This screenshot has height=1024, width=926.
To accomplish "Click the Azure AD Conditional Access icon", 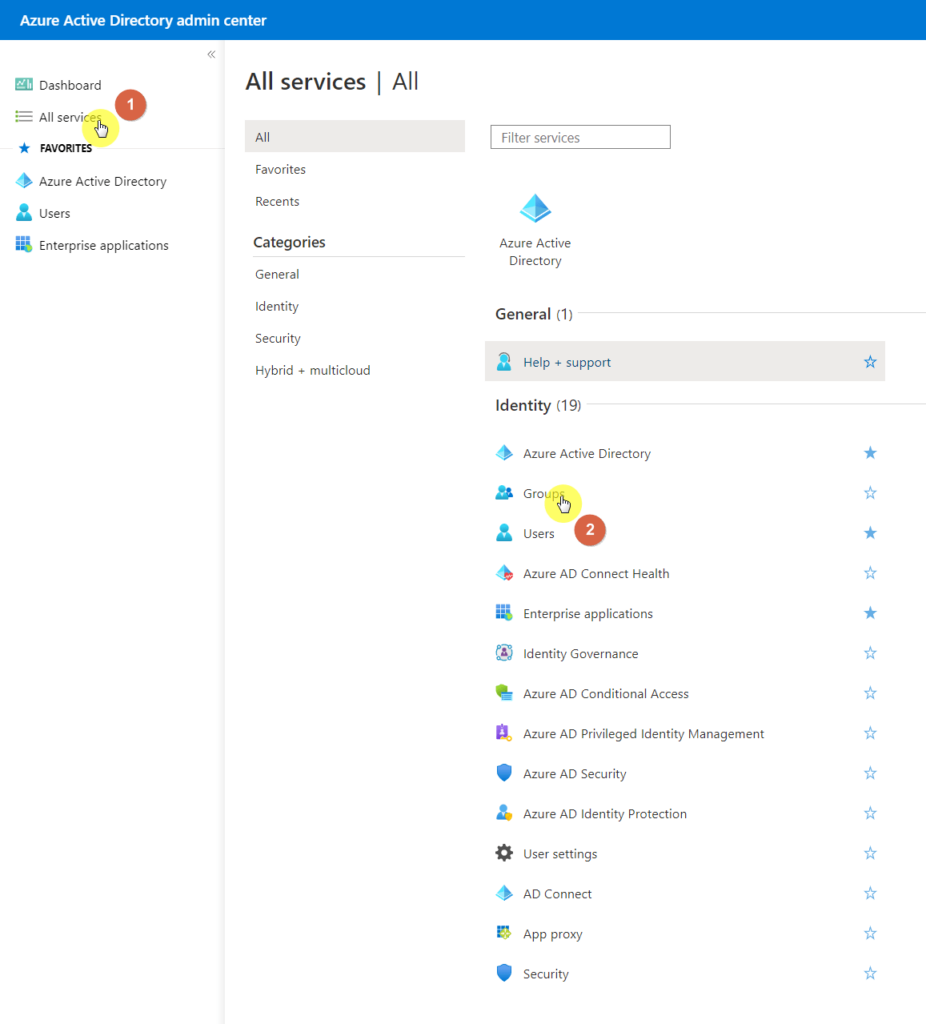I will point(504,693).
